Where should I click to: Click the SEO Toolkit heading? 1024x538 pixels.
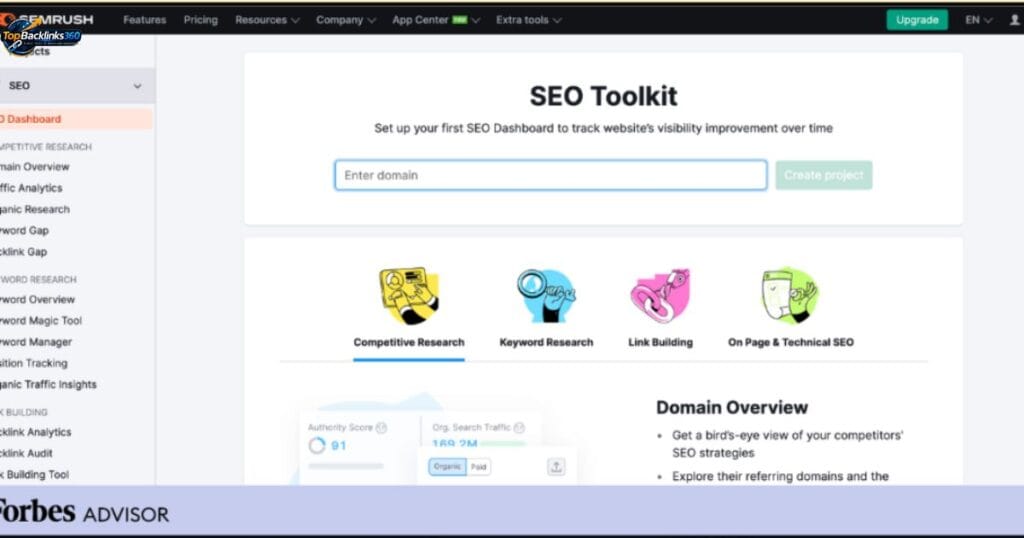click(603, 96)
